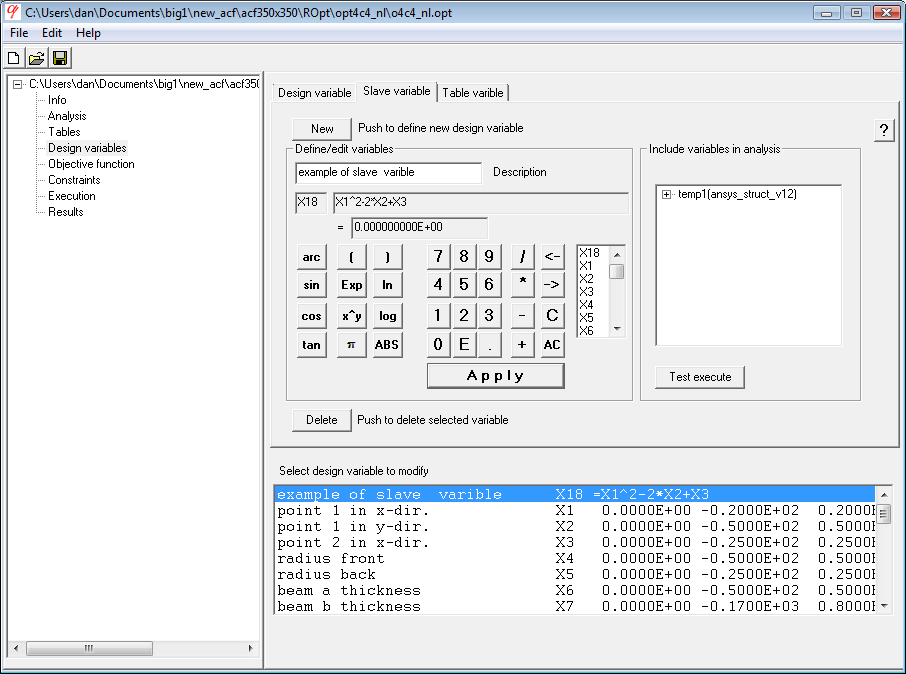The height and width of the screenshot is (674, 906).
Task: Switch to the Table varible tab
Action: pos(473,93)
